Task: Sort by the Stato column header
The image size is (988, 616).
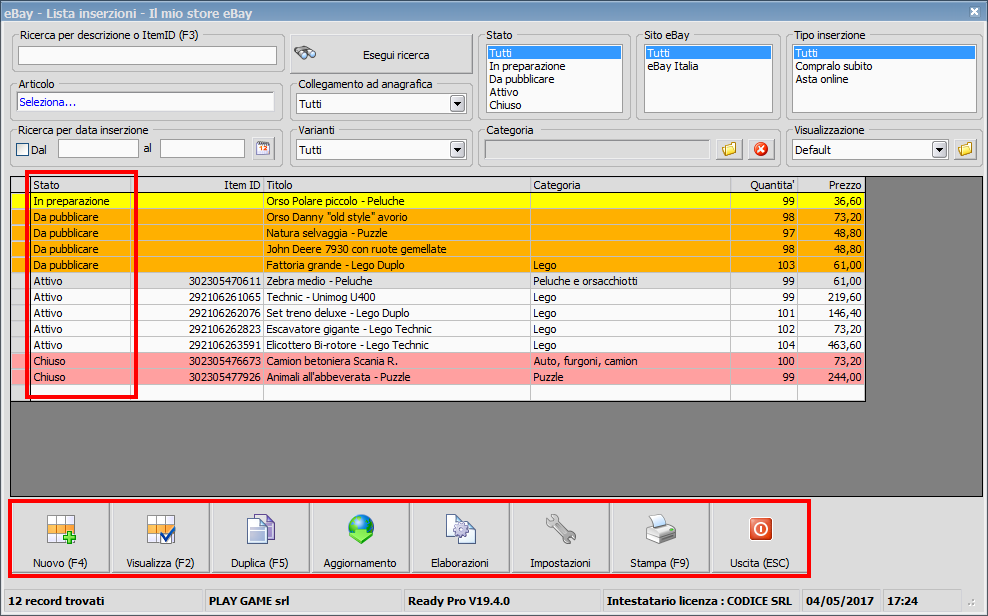Action: pyautogui.click(x=81, y=185)
